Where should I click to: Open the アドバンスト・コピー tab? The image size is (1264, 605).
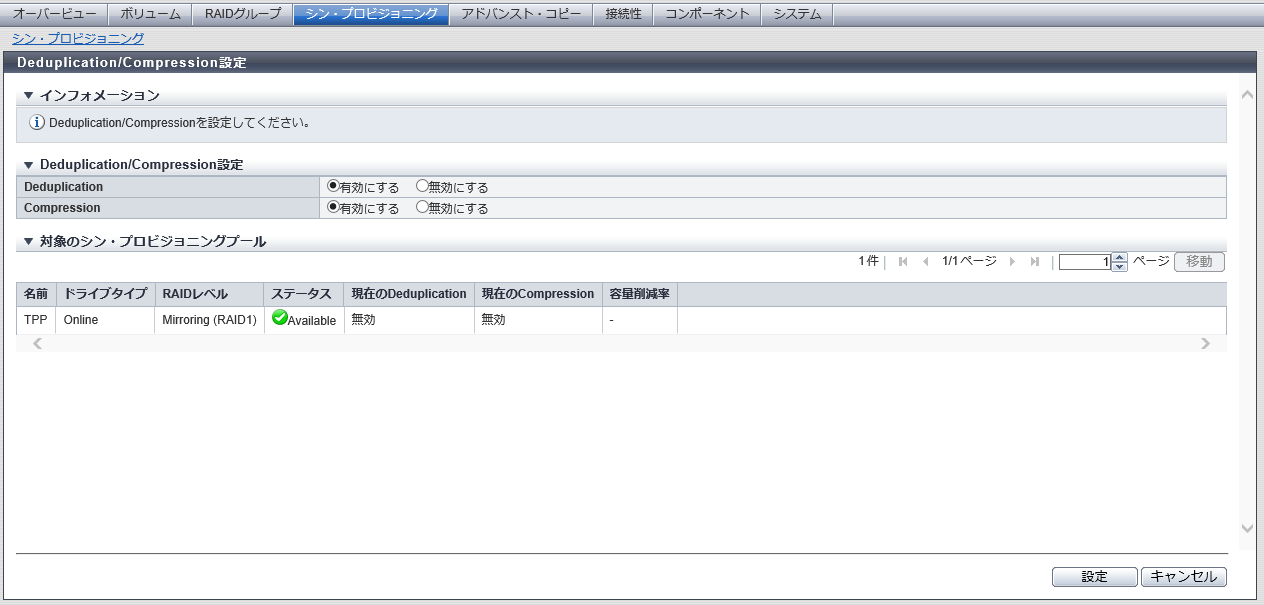pyautogui.click(x=520, y=14)
